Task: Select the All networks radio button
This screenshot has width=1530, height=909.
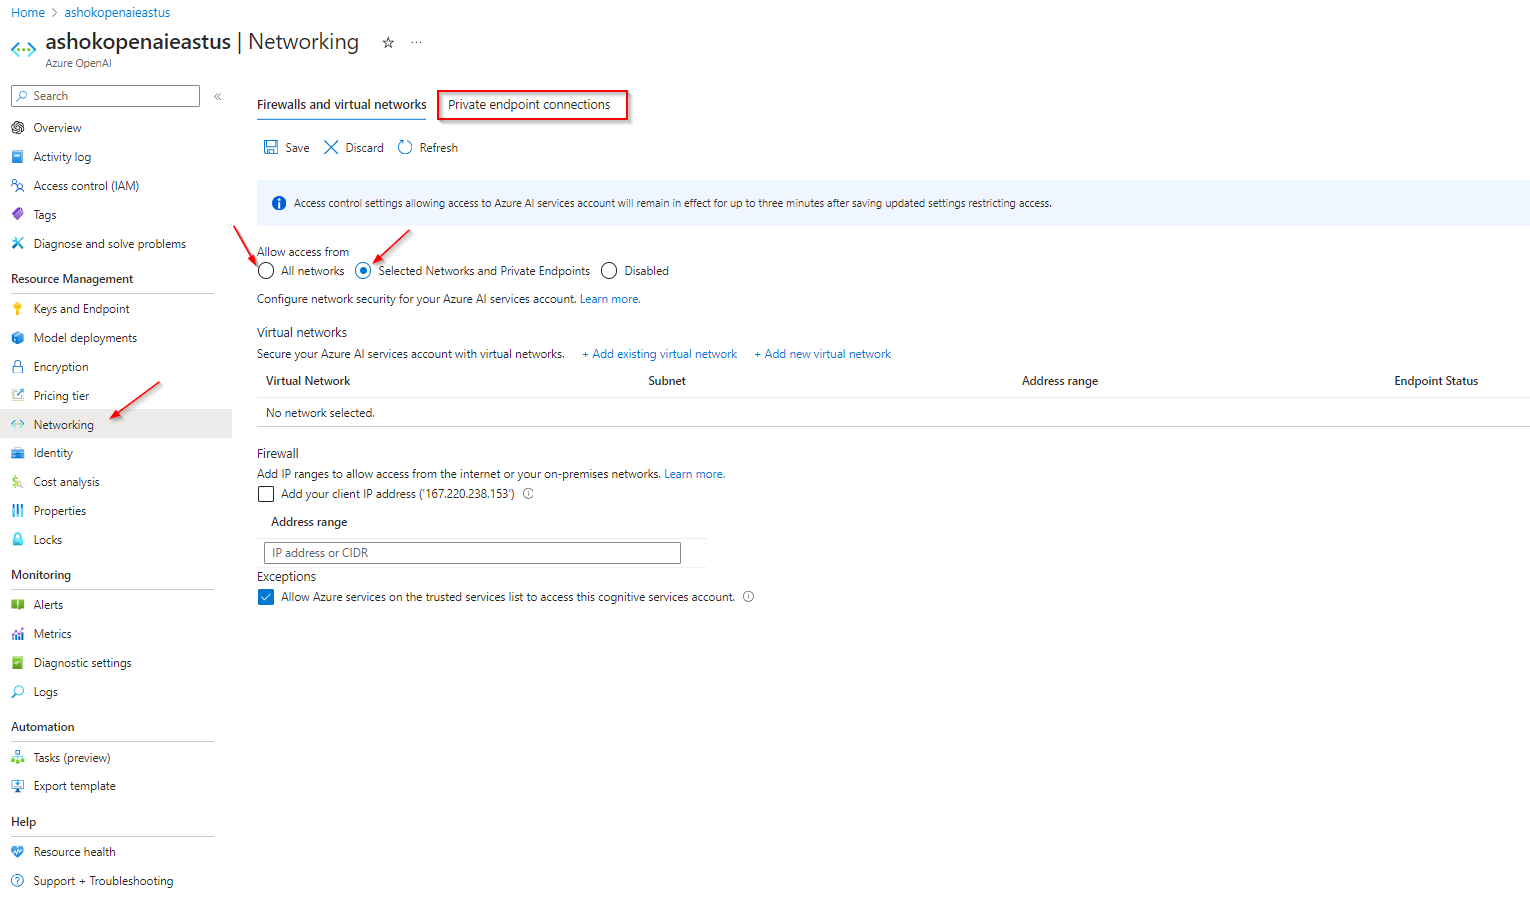Action: 266,271
